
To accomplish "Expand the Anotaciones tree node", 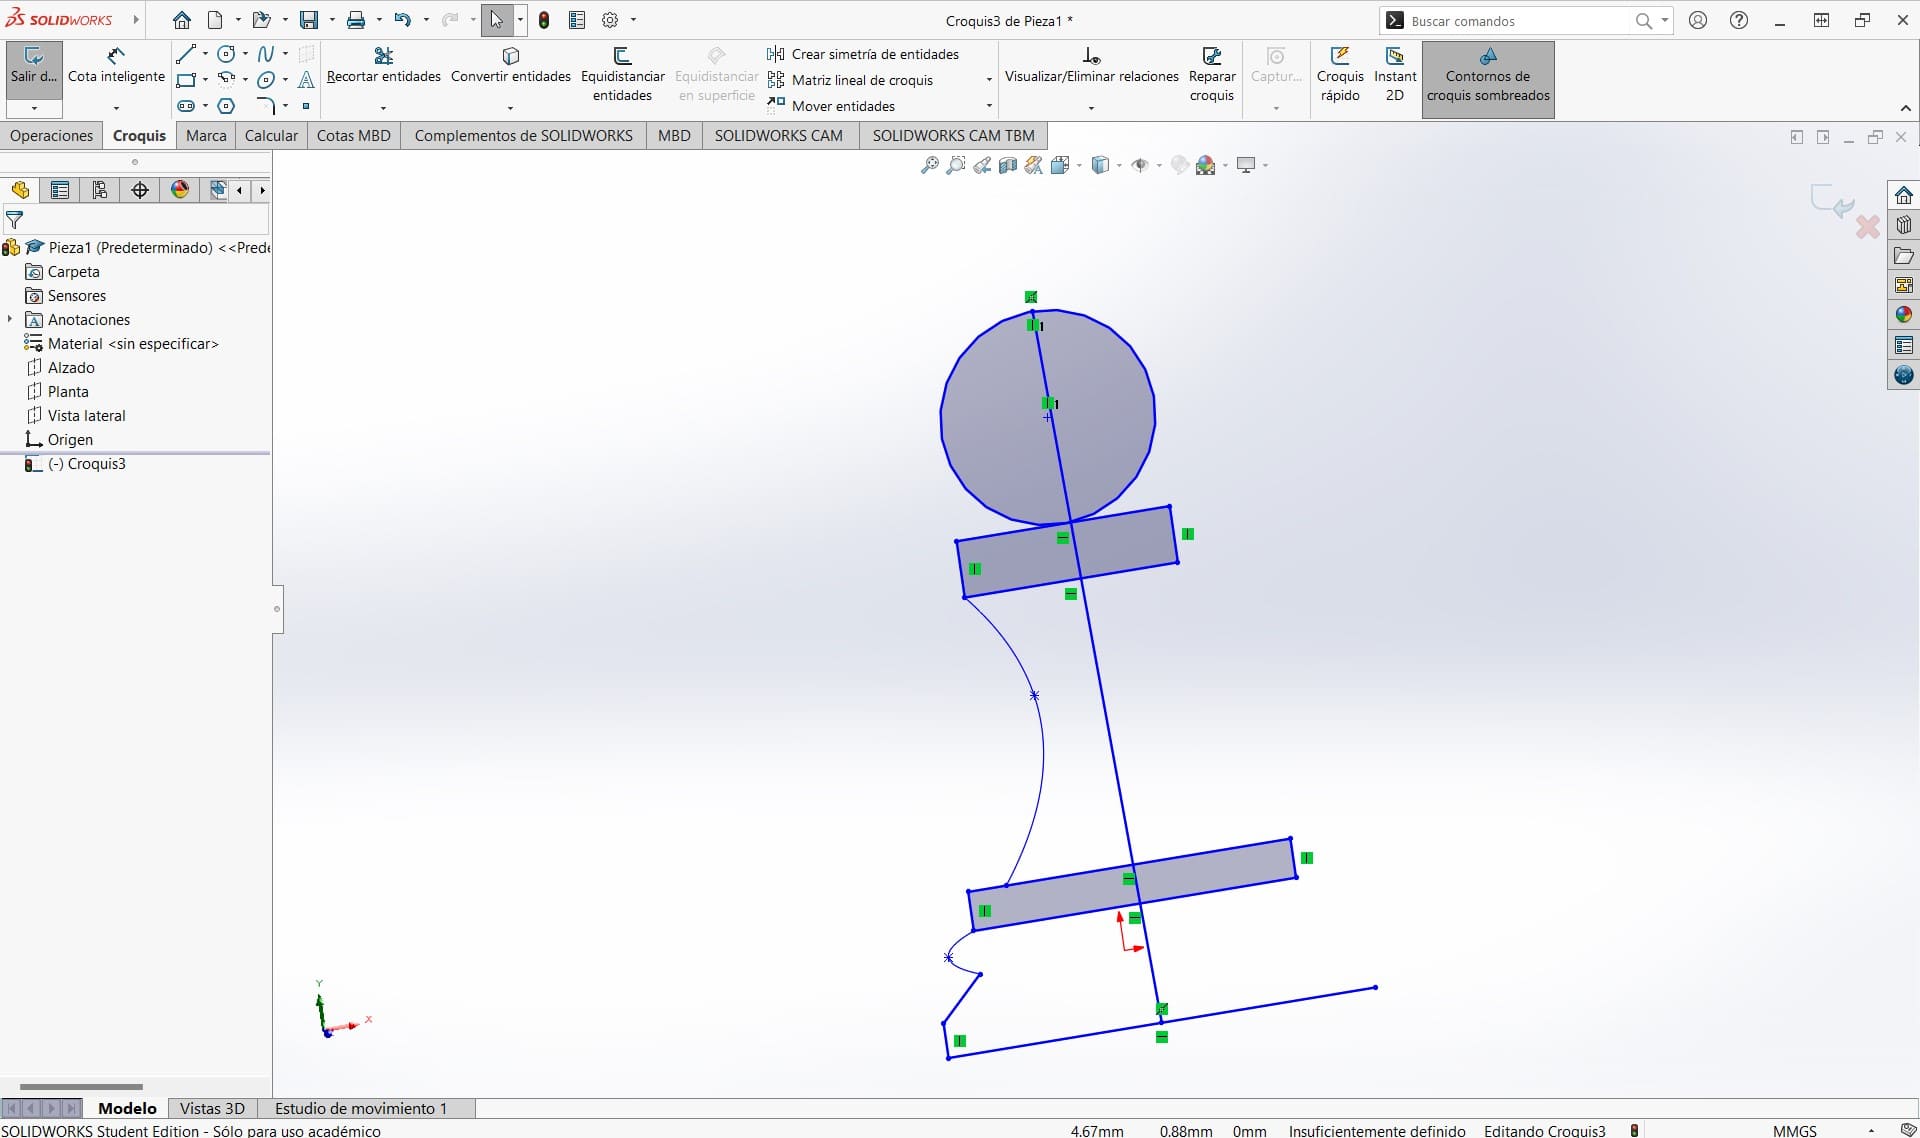I will tap(10, 319).
